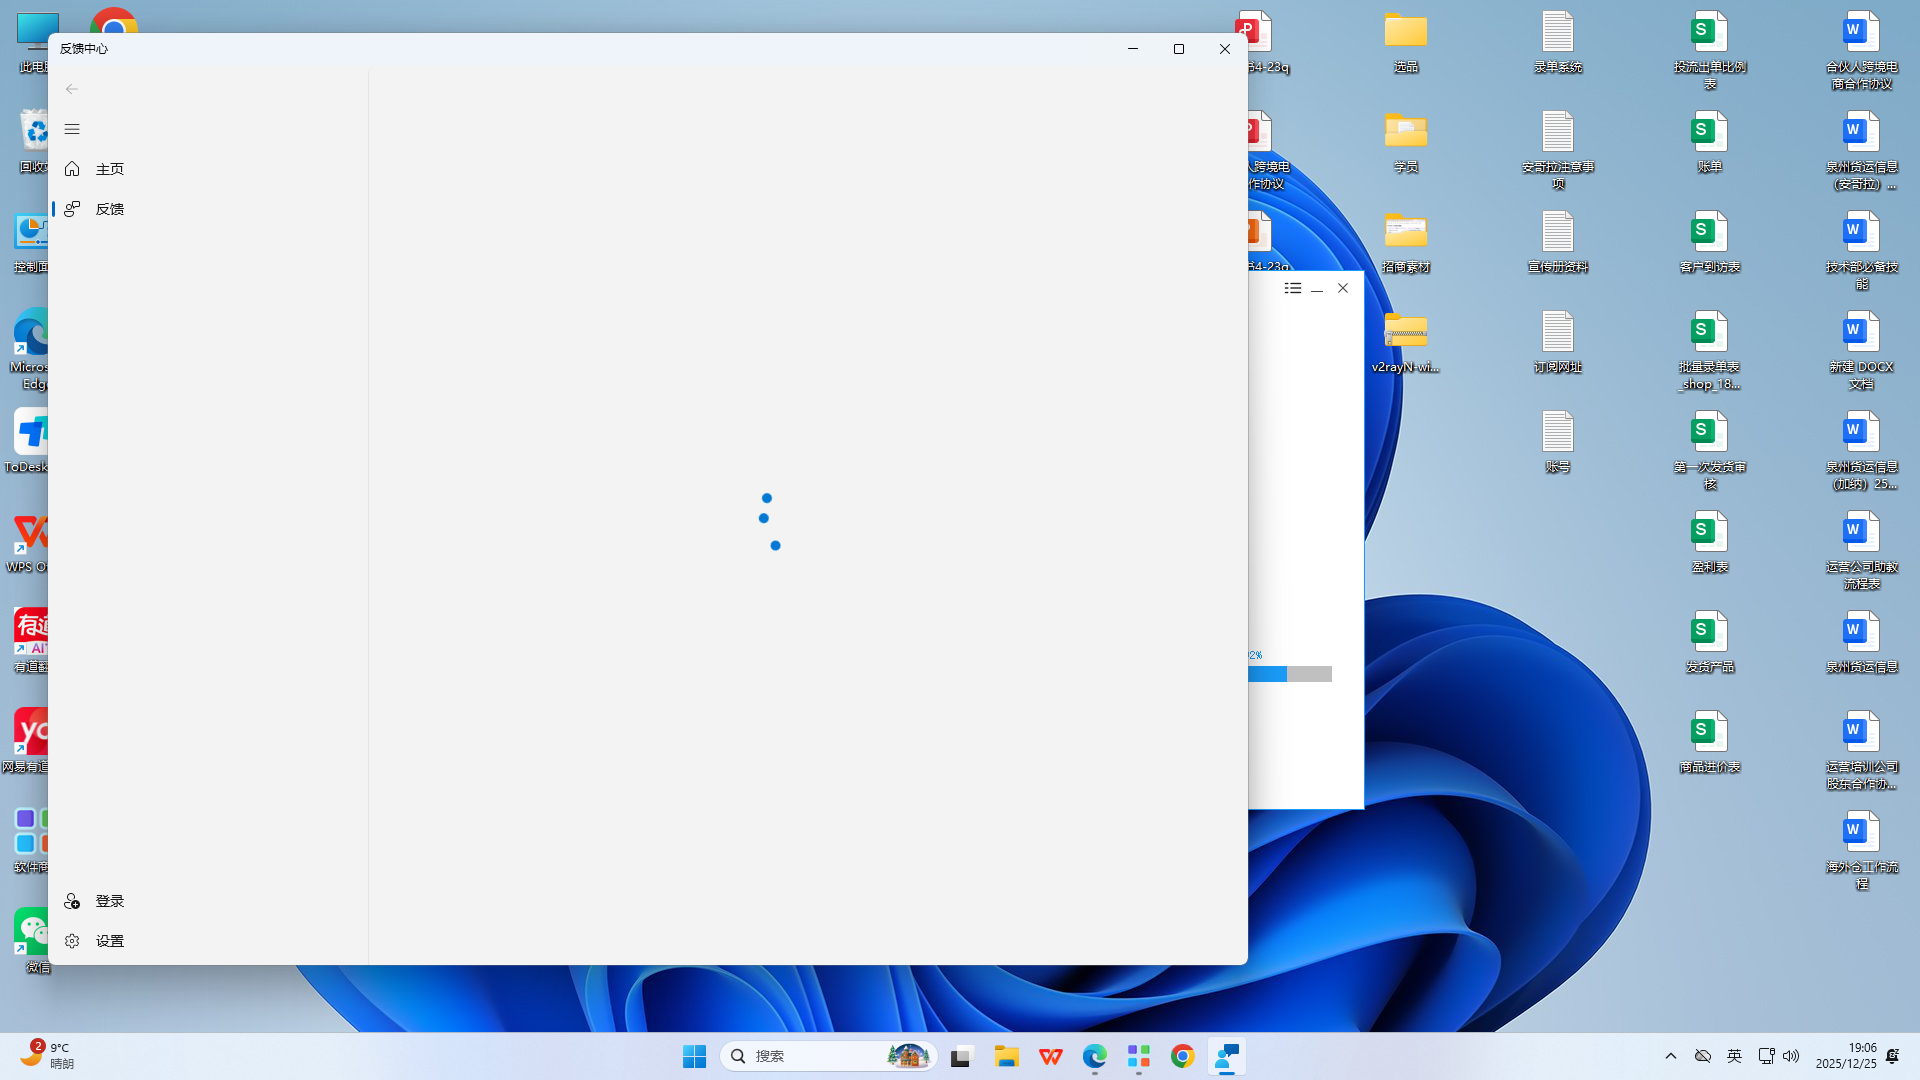Open the volume control tray icon
This screenshot has height=1080, width=1920.
[1791, 1056]
